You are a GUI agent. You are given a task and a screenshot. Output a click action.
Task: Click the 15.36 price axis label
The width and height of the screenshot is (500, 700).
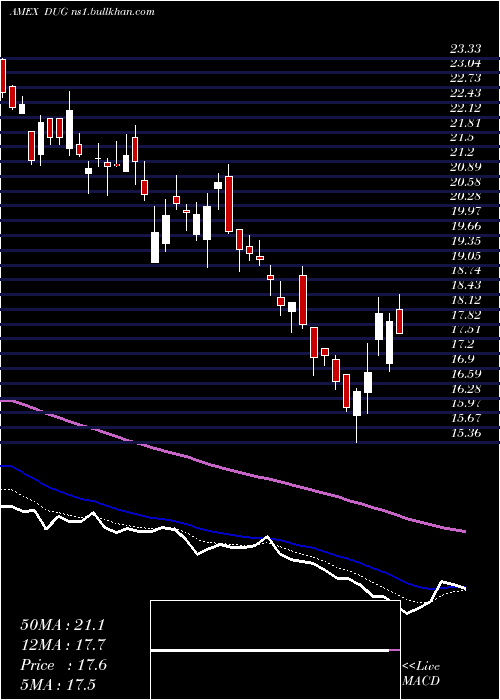pos(466,433)
